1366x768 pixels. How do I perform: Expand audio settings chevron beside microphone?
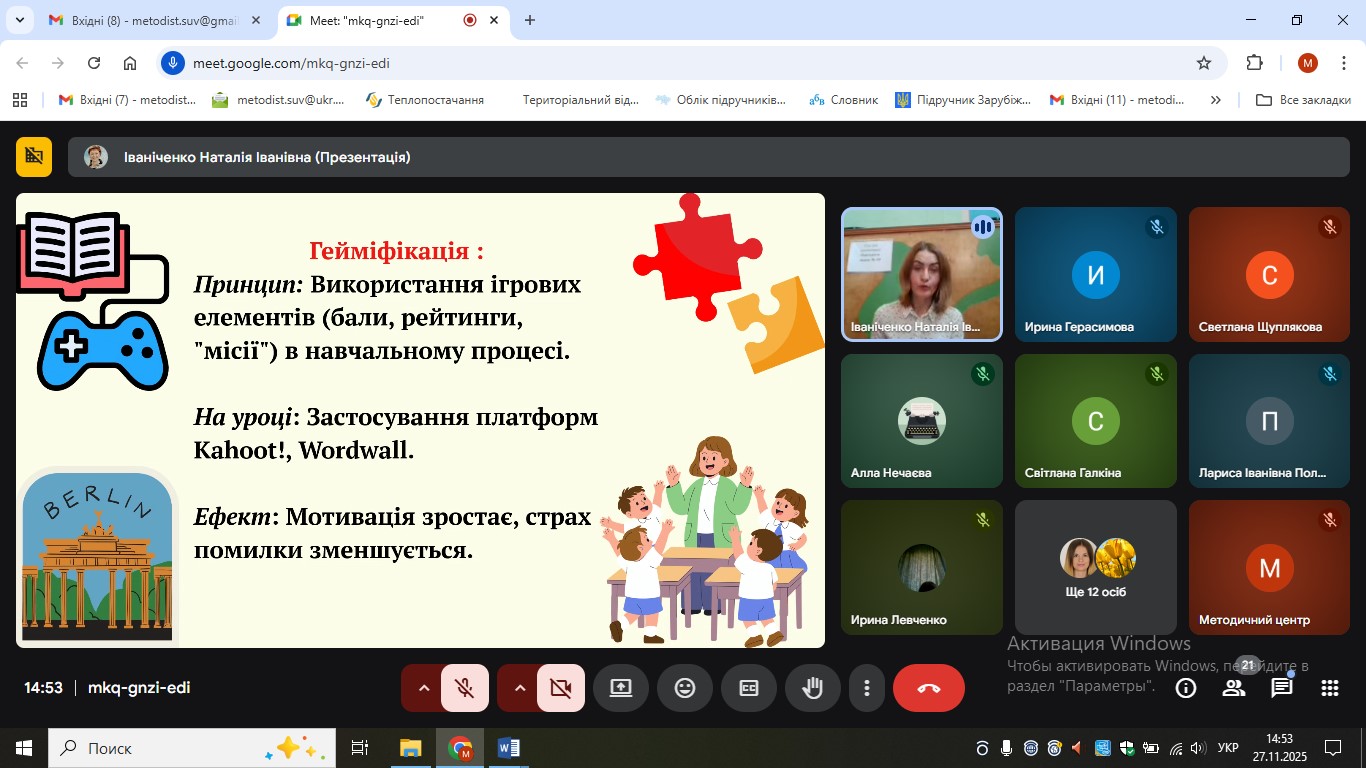click(x=423, y=688)
